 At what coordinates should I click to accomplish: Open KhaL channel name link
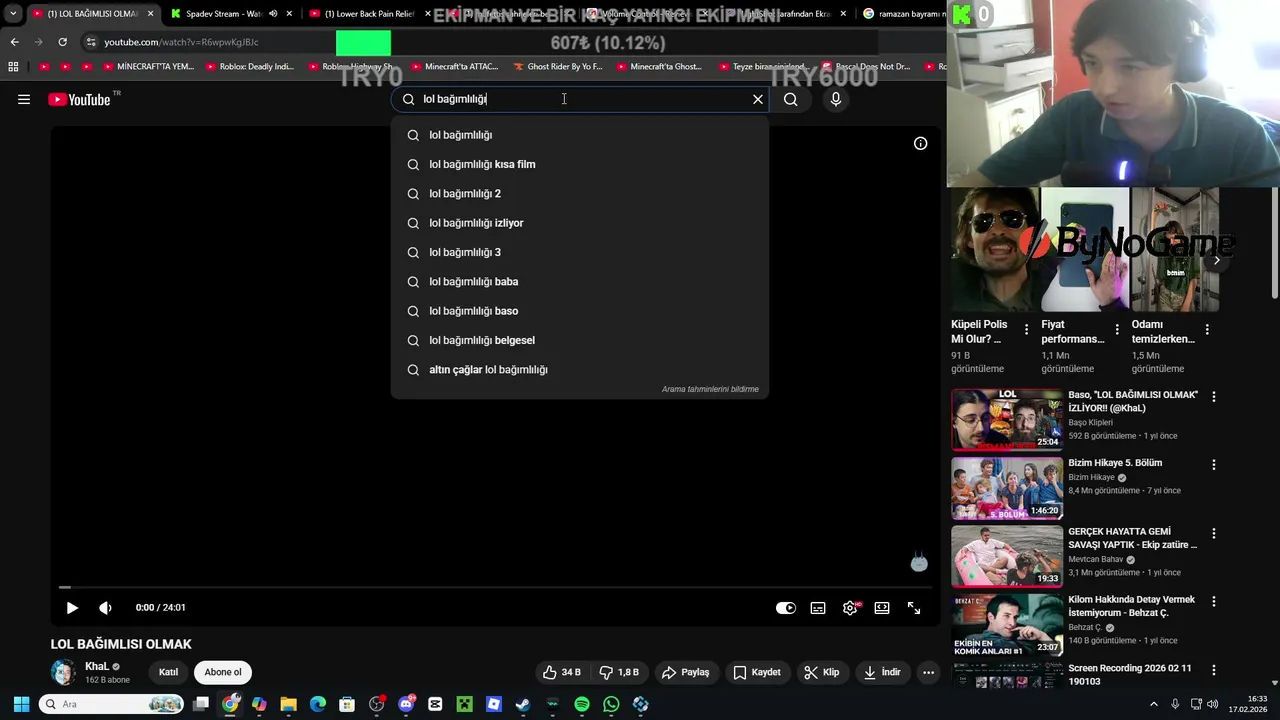(x=97, y=666)
